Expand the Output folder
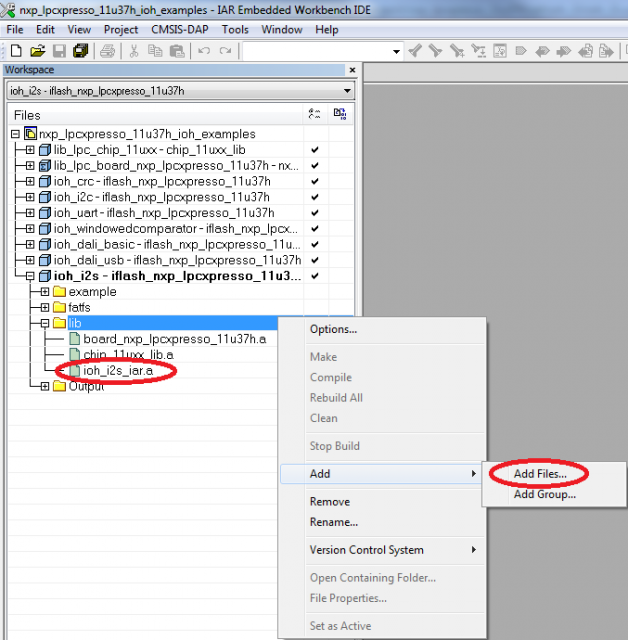This screenshot has height=640, width=628. [x=45, y=386]
